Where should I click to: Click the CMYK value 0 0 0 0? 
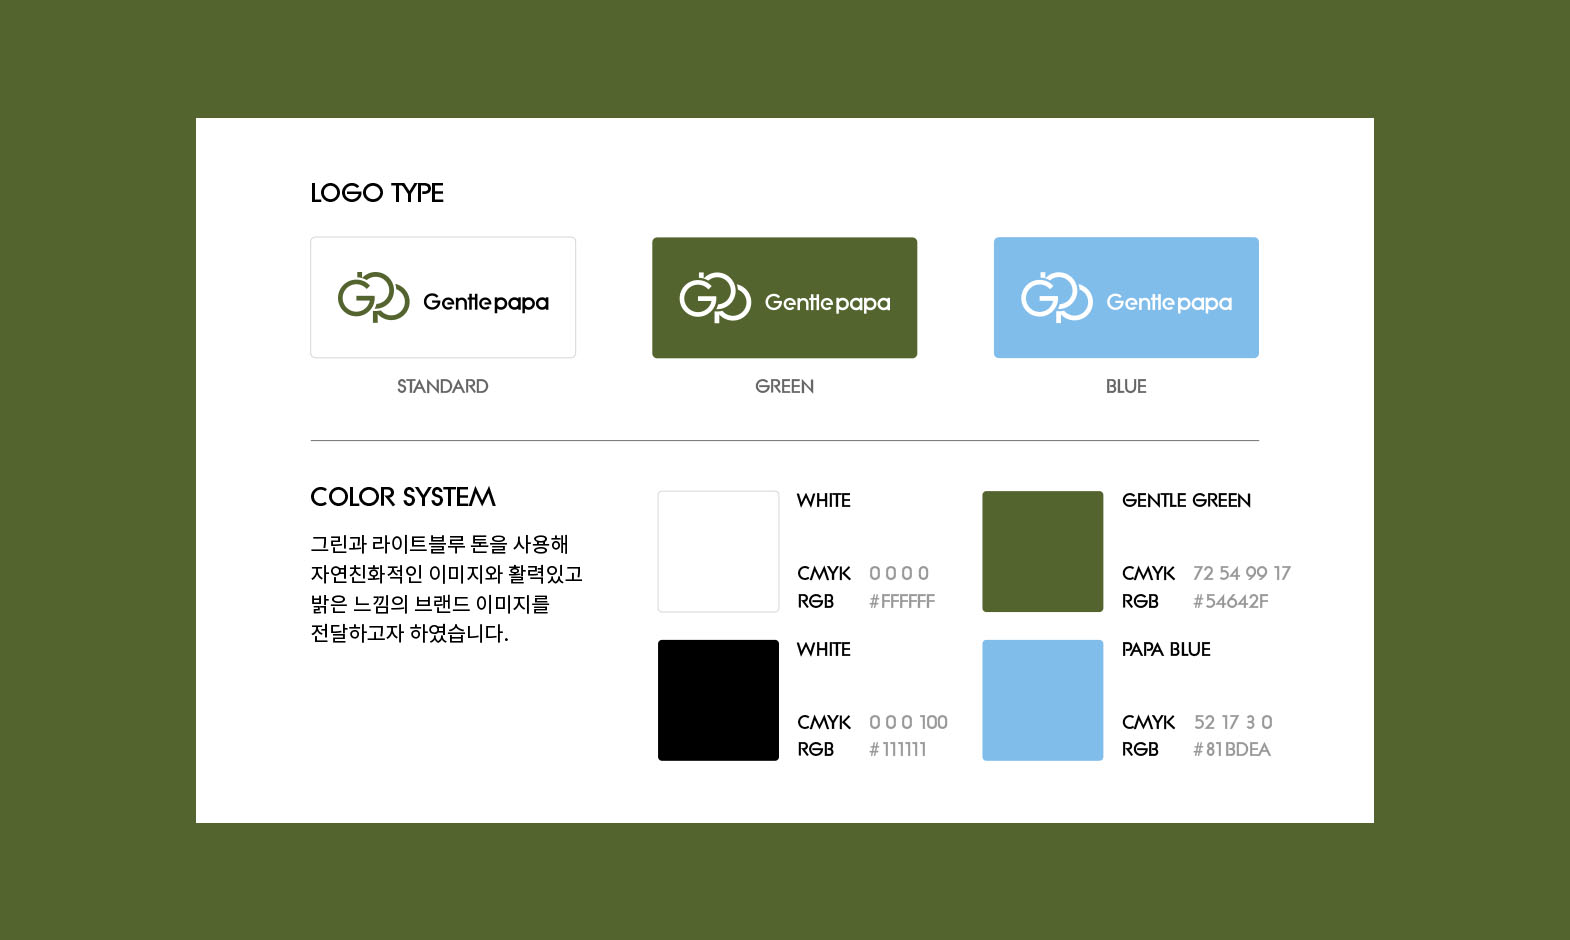point(899,573)
